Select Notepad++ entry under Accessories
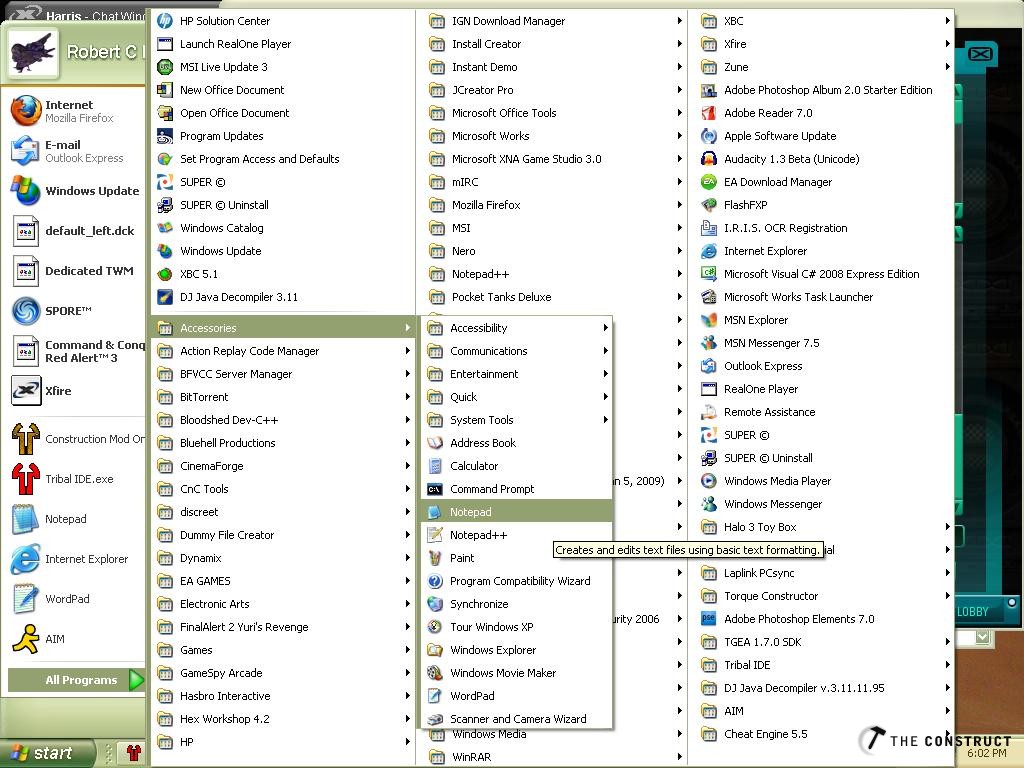1024x768 pixels. pos(517,535)
